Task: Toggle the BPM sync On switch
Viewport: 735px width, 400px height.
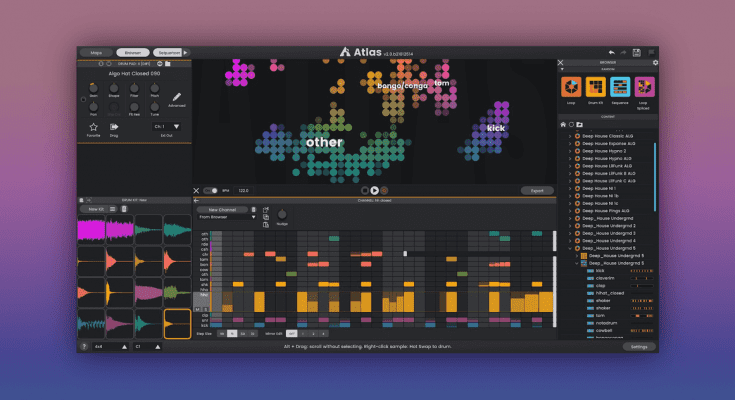Action: point(211,190)
